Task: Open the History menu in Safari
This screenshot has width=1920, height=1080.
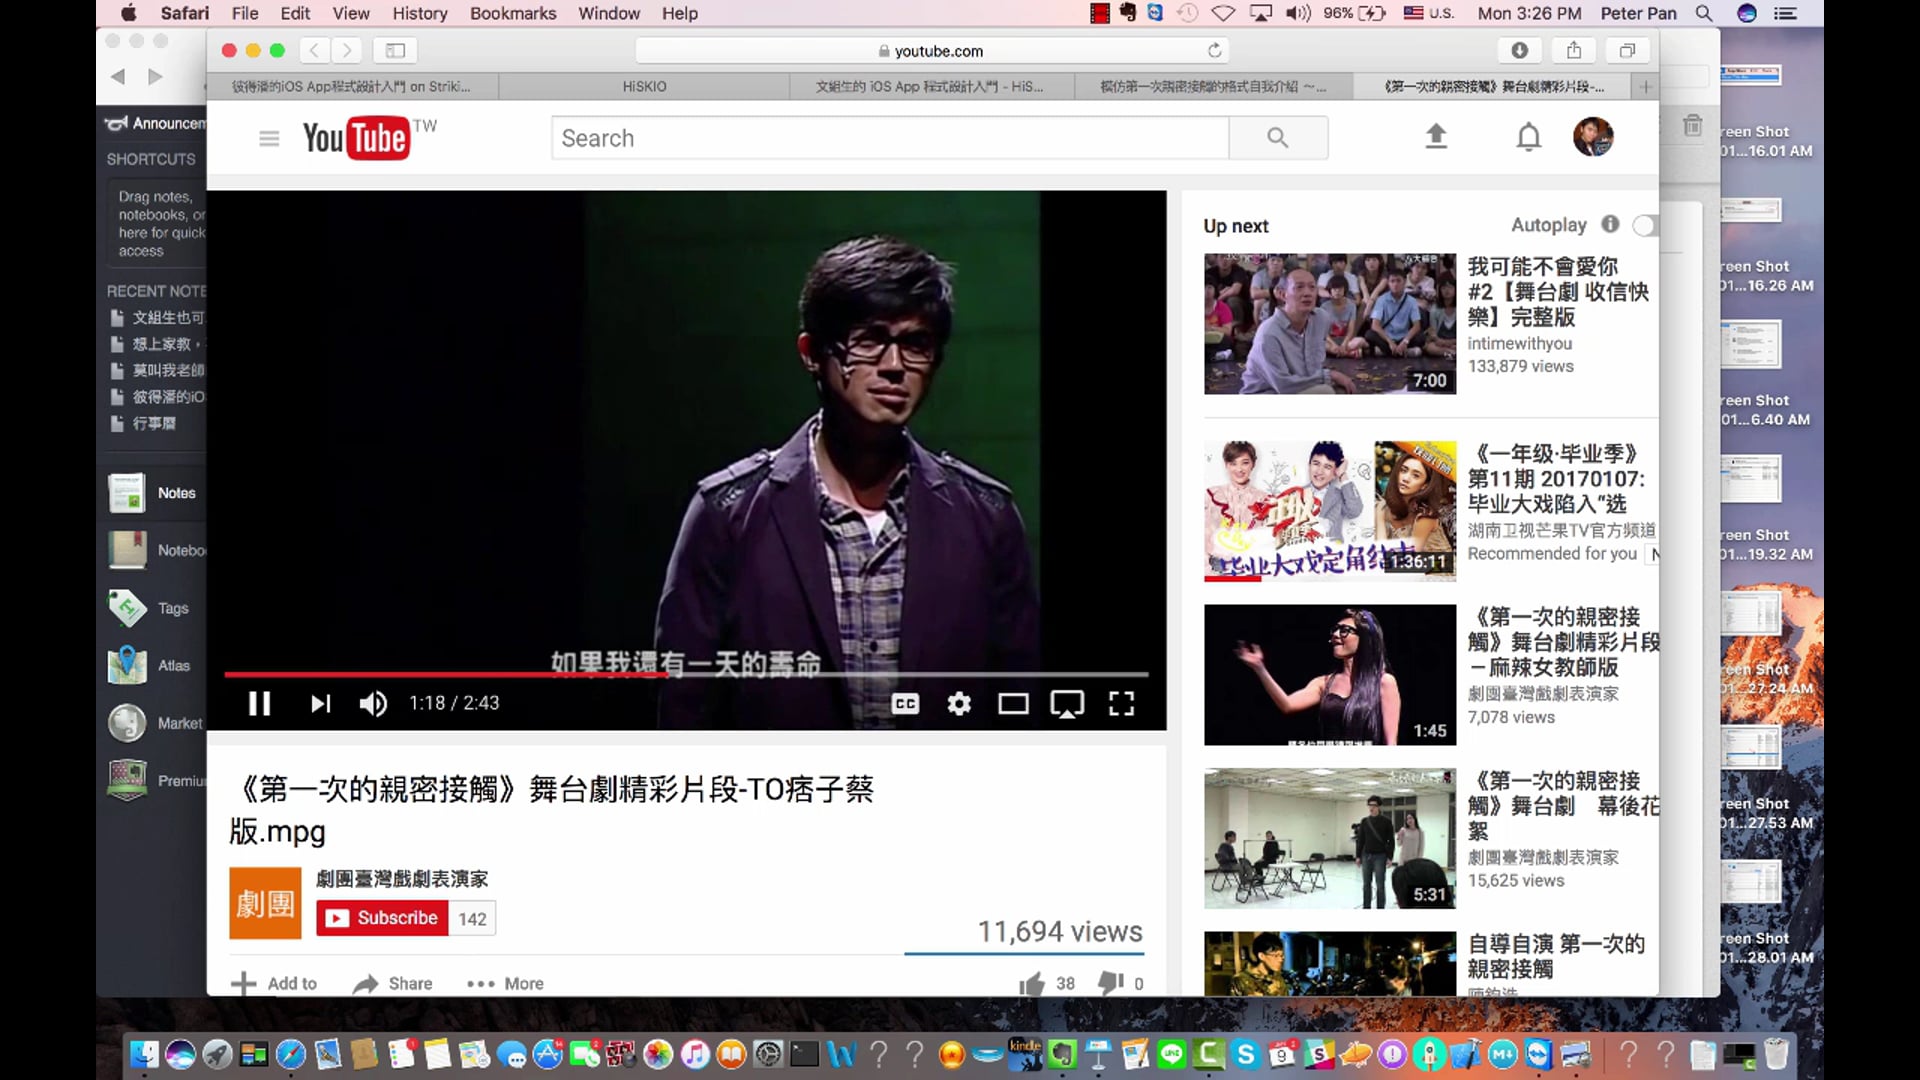Action: pyautogui.click(x=419, y=13)
